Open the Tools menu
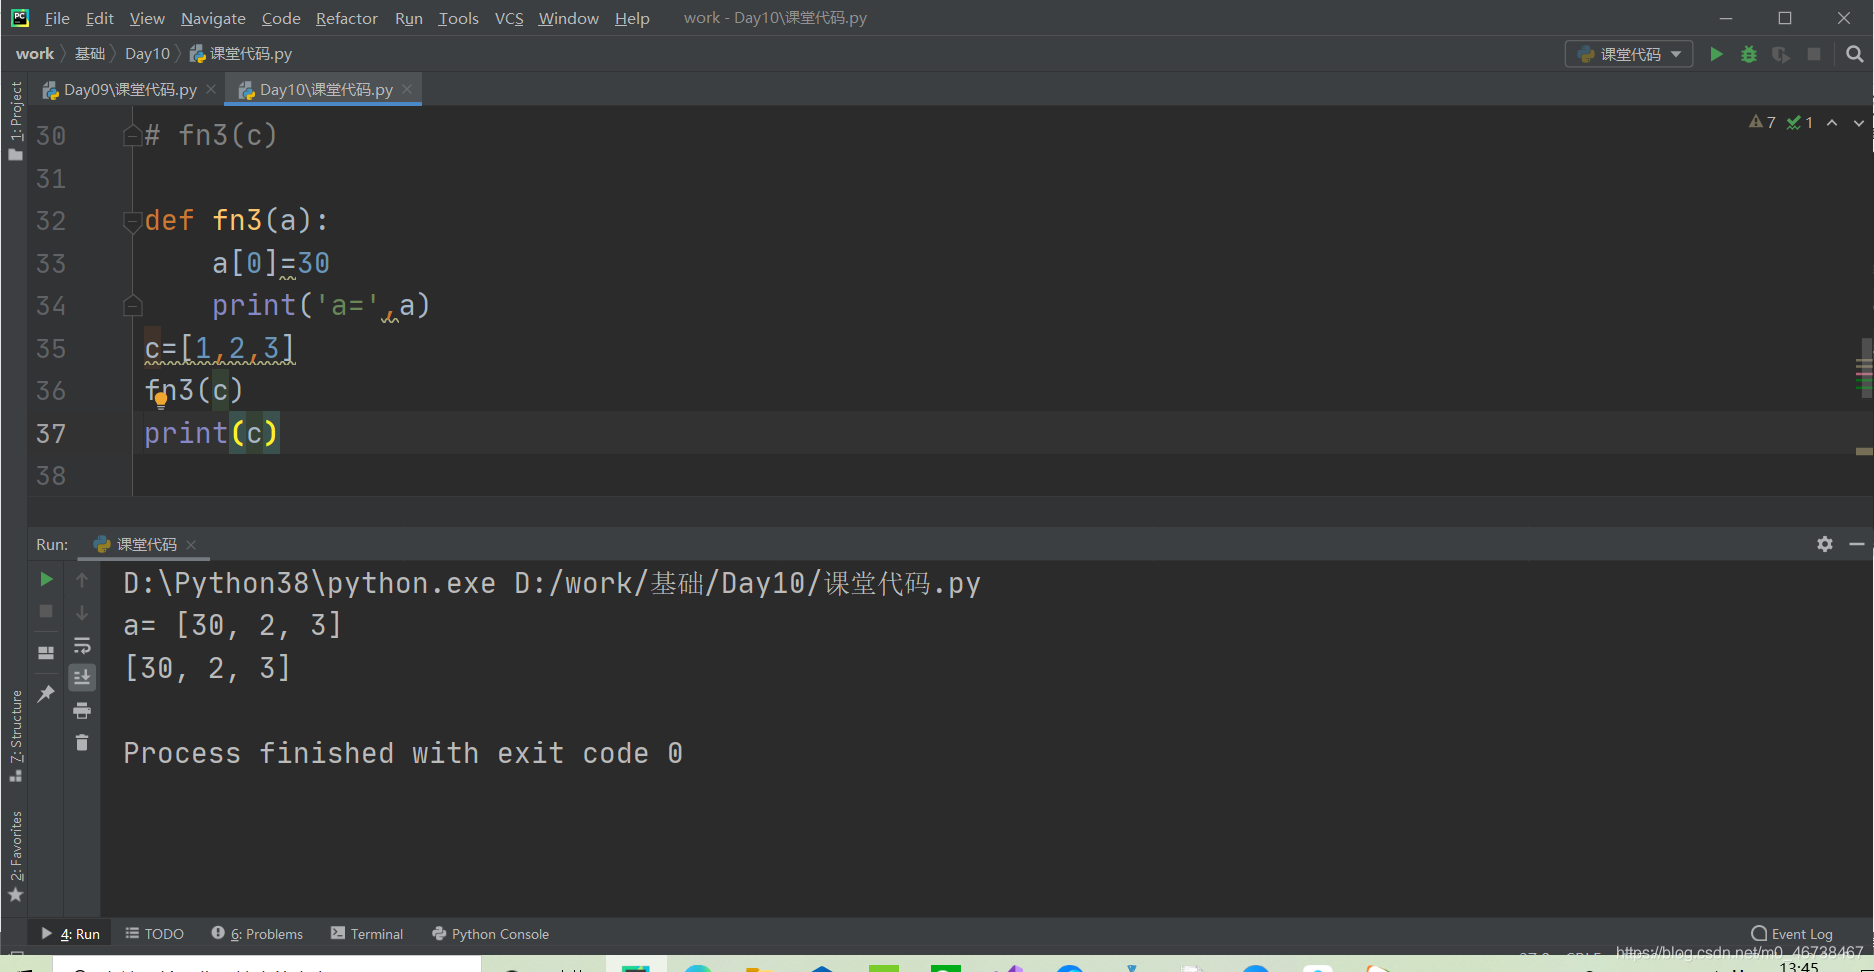1874x972 pixels. pyautogui.click(x=458, y=18)
